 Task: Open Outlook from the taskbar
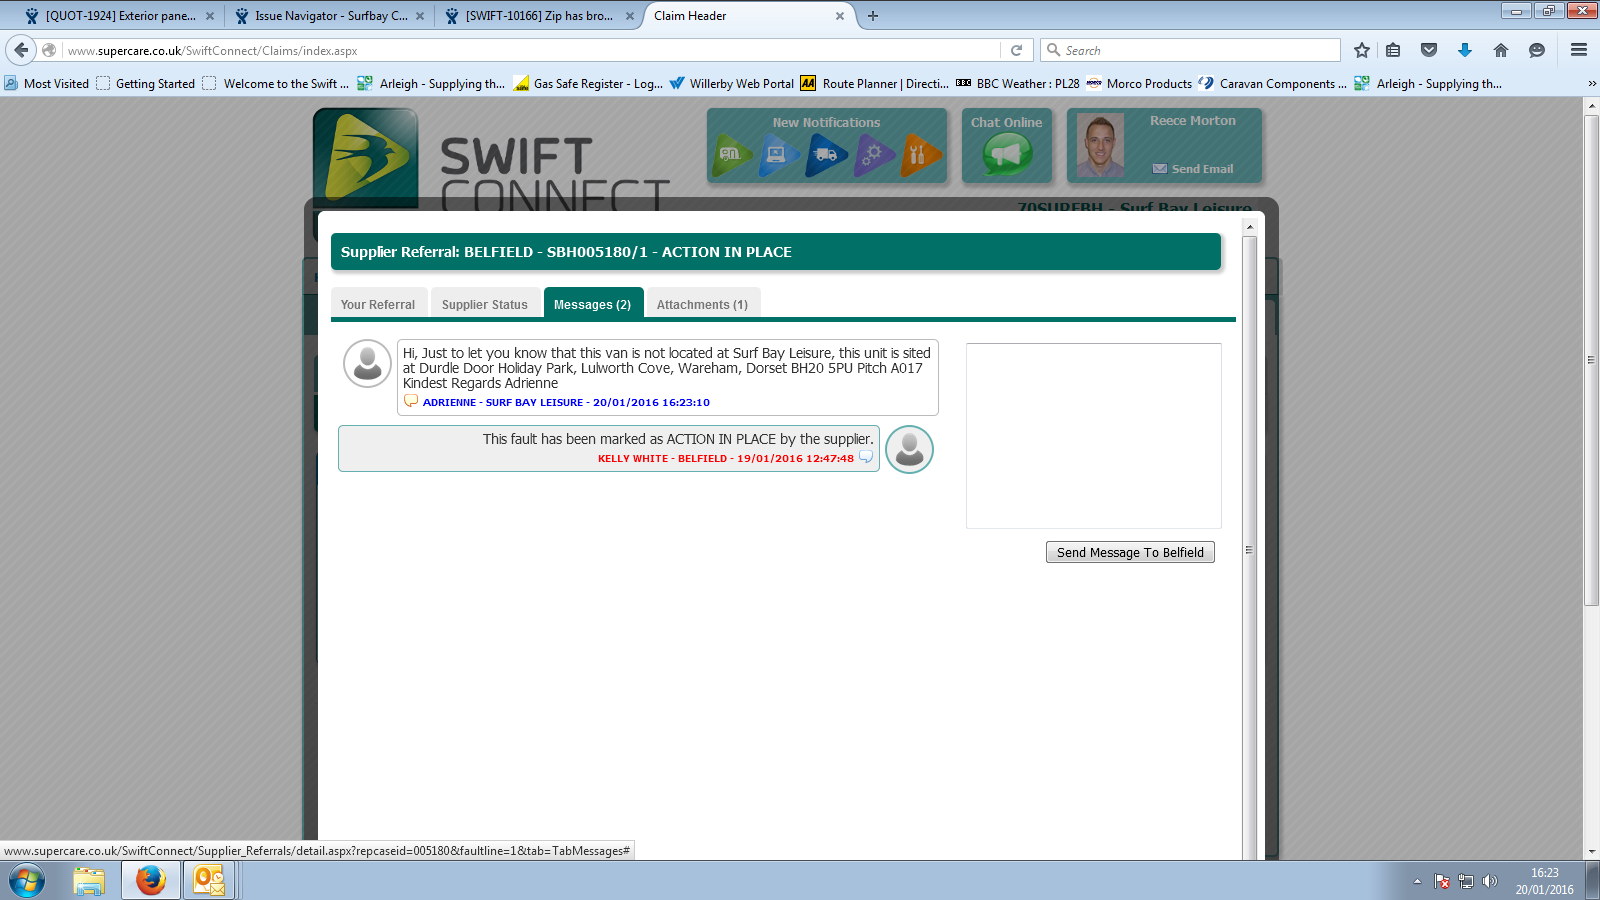tap(209, 881)
